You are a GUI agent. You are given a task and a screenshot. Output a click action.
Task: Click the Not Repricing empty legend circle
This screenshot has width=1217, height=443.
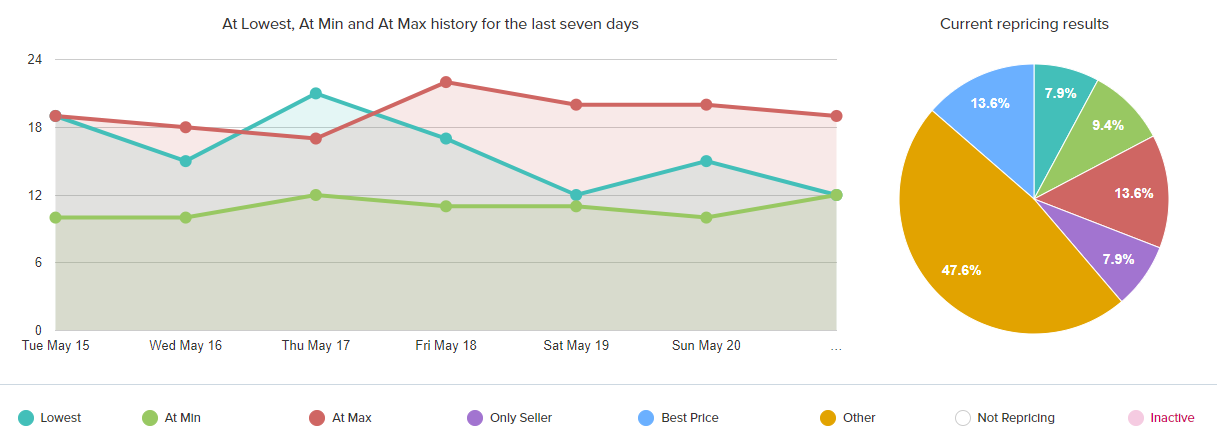point(962,418)
